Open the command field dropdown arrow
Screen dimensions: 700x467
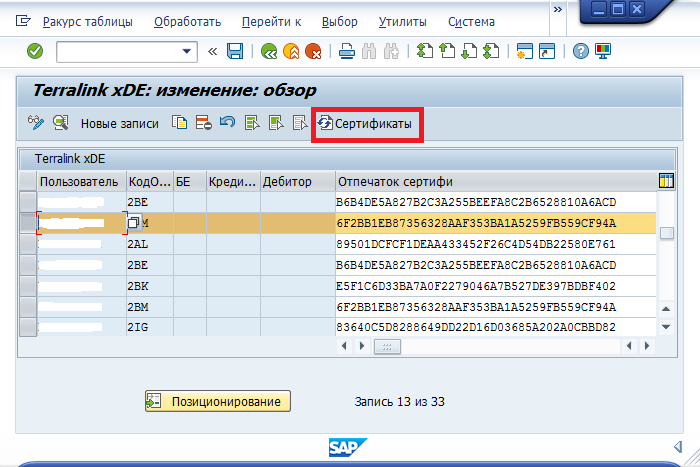pyautogui.click(x=187, y=51)
